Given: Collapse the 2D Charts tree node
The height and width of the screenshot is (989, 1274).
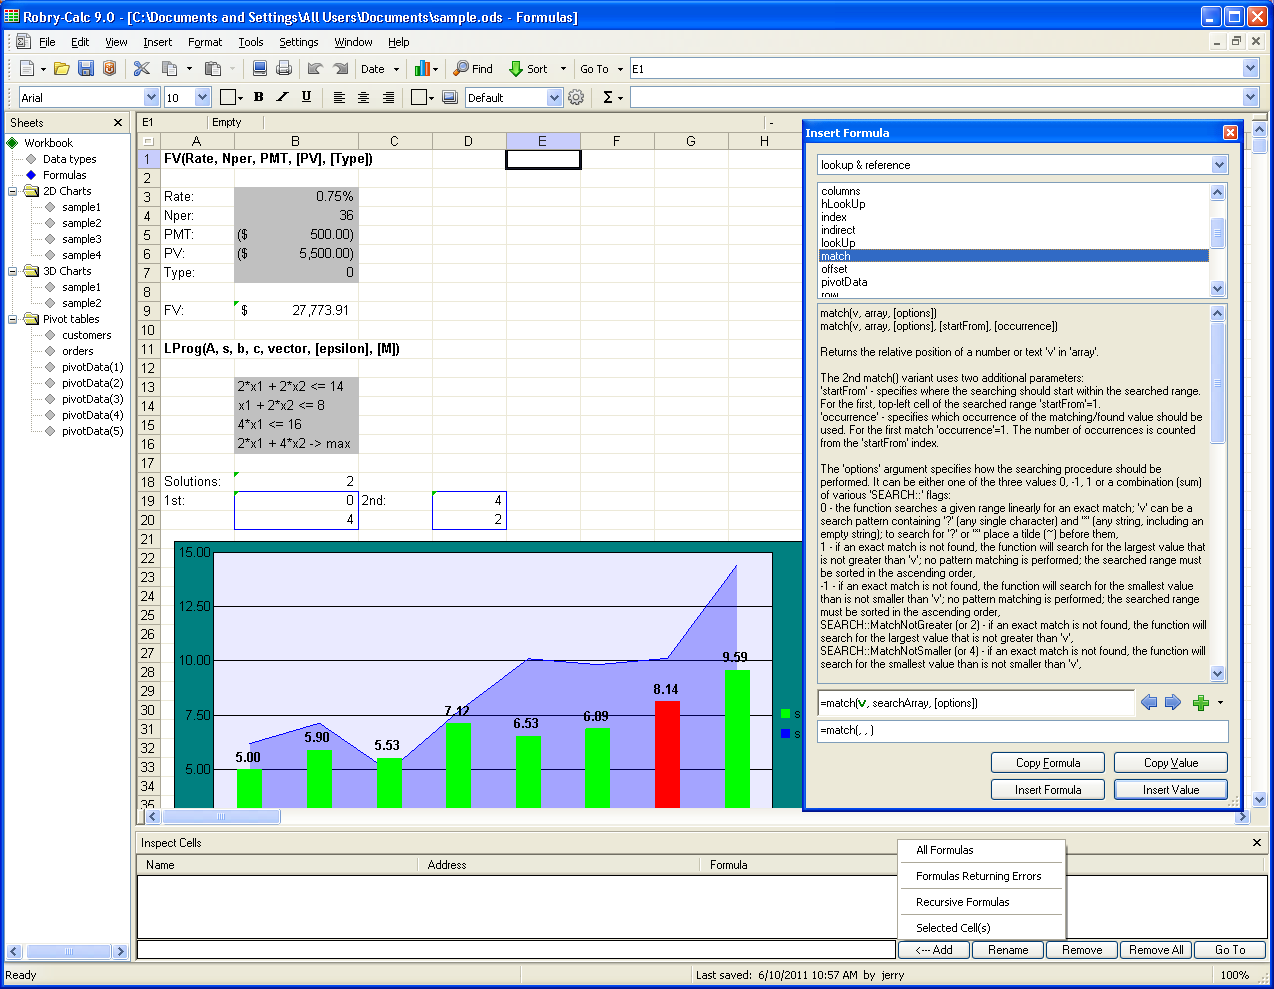Looking at the screenshot, I should (x=13, y=191).
